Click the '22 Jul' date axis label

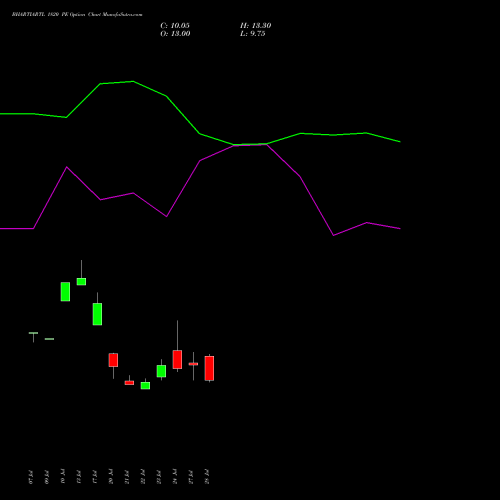coord(143,477)
